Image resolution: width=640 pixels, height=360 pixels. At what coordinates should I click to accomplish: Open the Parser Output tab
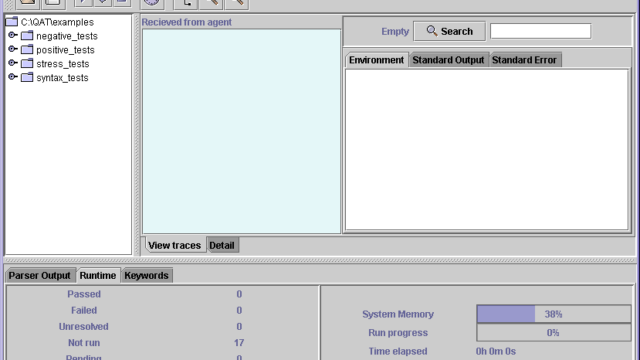tap(40, 276)
